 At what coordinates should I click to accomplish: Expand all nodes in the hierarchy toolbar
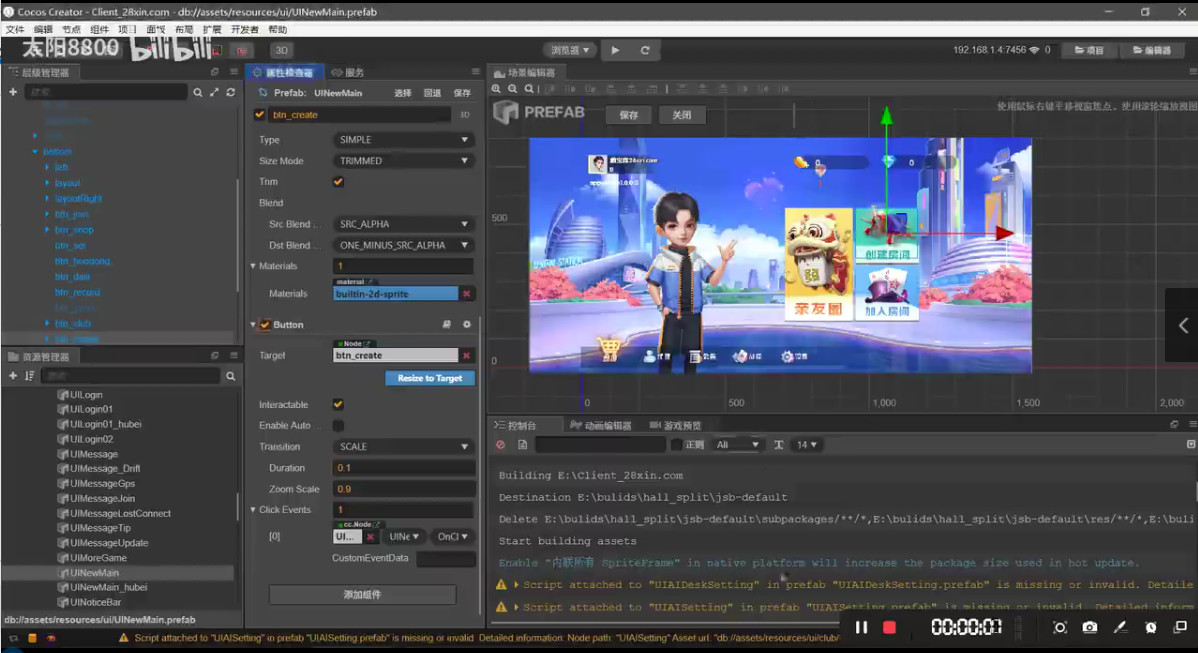click(x=214, y=92)
